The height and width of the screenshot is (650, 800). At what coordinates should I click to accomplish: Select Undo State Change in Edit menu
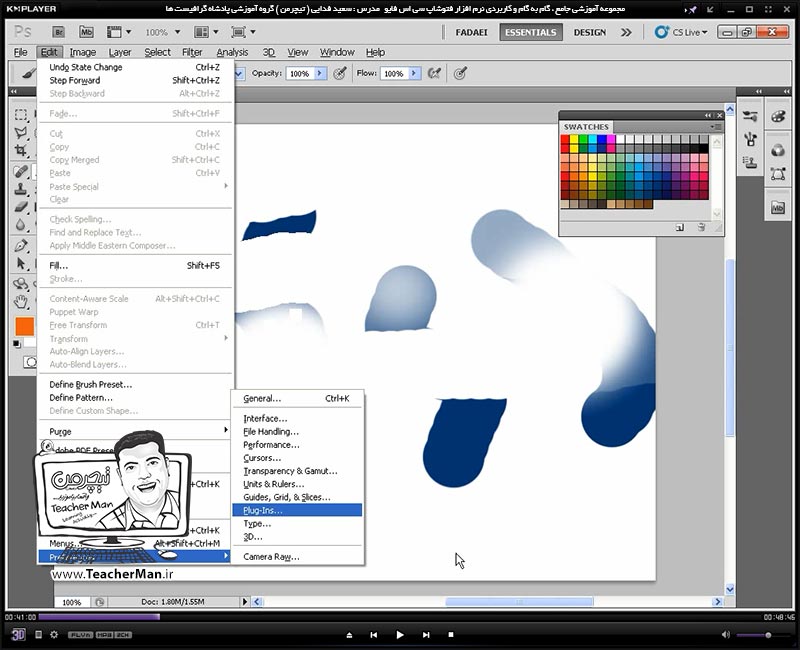pyautogui.click(x=135, y=67)
